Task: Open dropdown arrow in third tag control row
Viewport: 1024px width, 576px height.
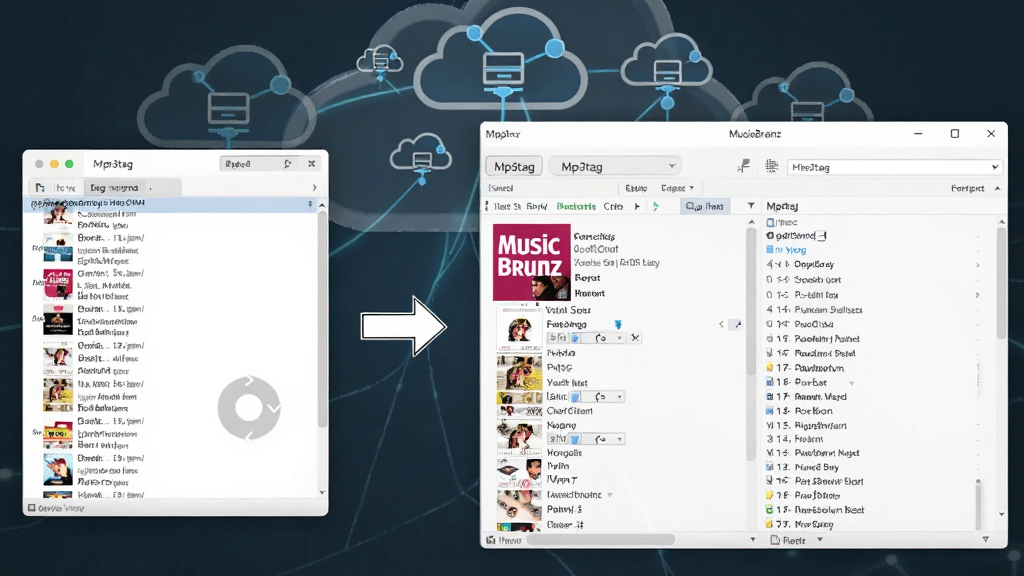Action: [619, 439]
